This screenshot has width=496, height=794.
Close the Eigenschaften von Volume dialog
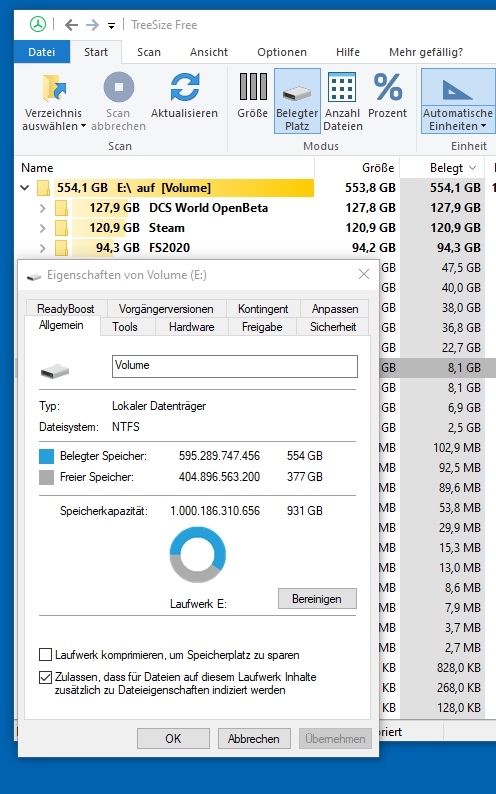[x=364, y=274]
